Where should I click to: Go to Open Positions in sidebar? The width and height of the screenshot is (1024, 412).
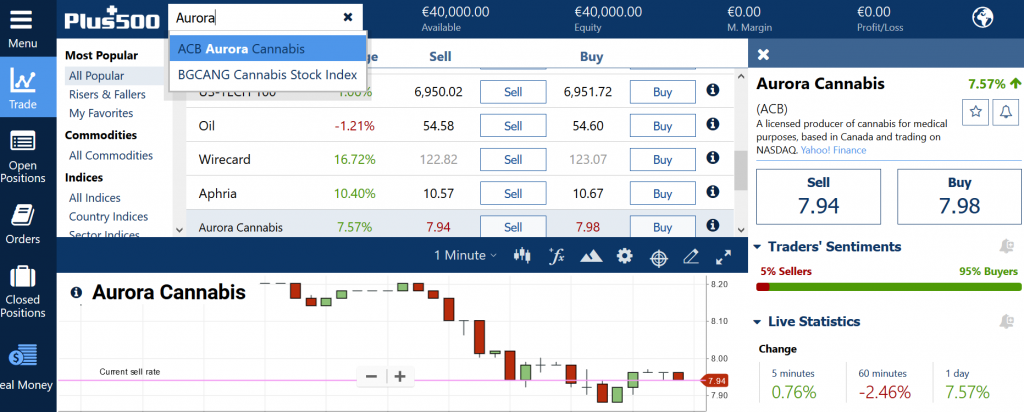23,157
